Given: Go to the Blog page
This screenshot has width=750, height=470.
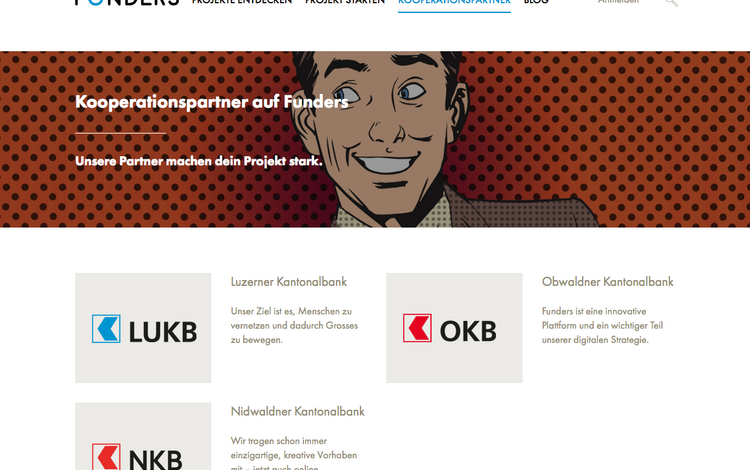Looking at the screenshot, I should pyautogui.click(x=536, y=2).
